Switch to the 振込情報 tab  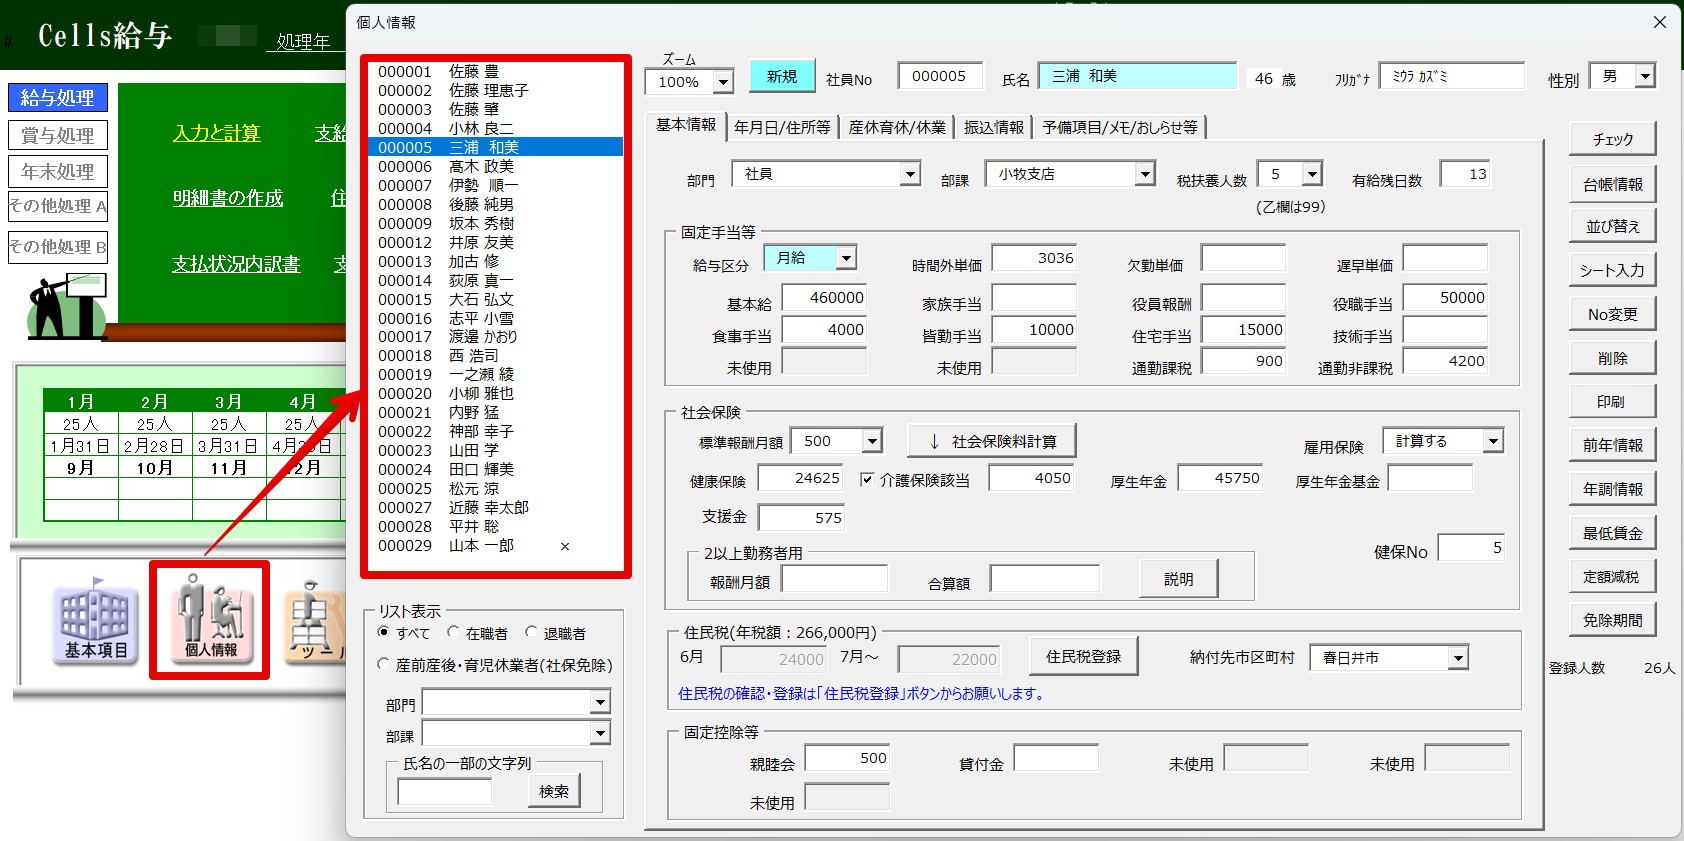coord(994,127)
